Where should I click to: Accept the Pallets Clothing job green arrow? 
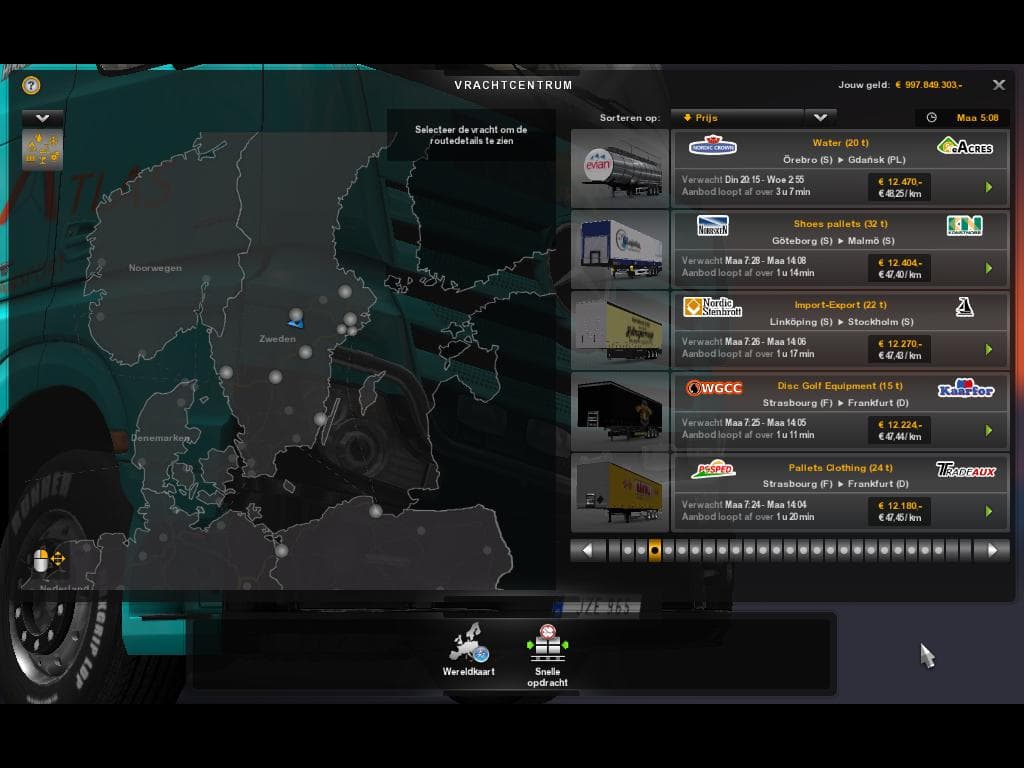(x=989, y=511)
